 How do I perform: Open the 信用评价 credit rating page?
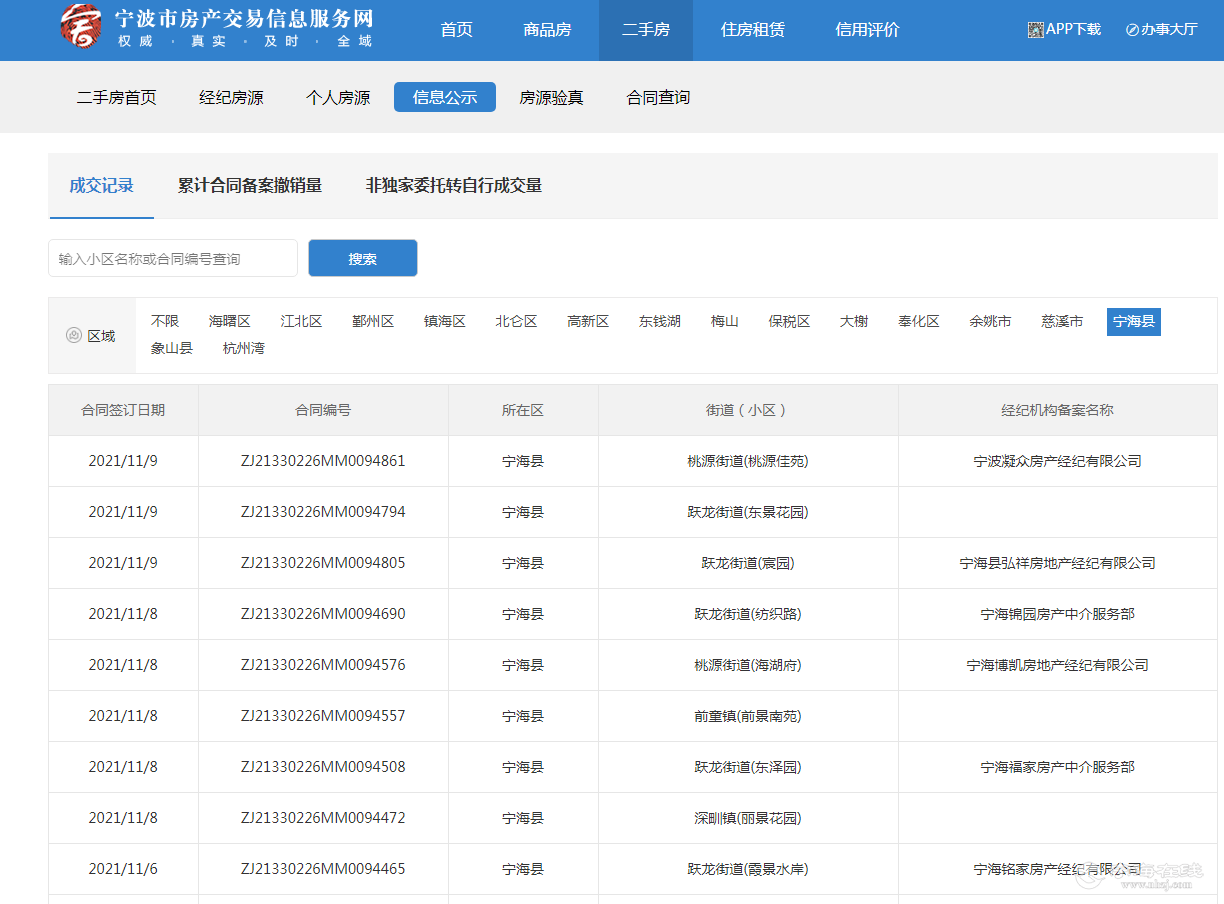tap(868, 30)
